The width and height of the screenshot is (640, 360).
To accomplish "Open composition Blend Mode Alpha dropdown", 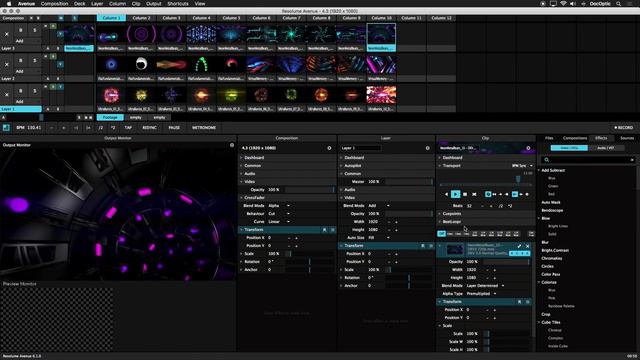I will [x=279, y=206].
